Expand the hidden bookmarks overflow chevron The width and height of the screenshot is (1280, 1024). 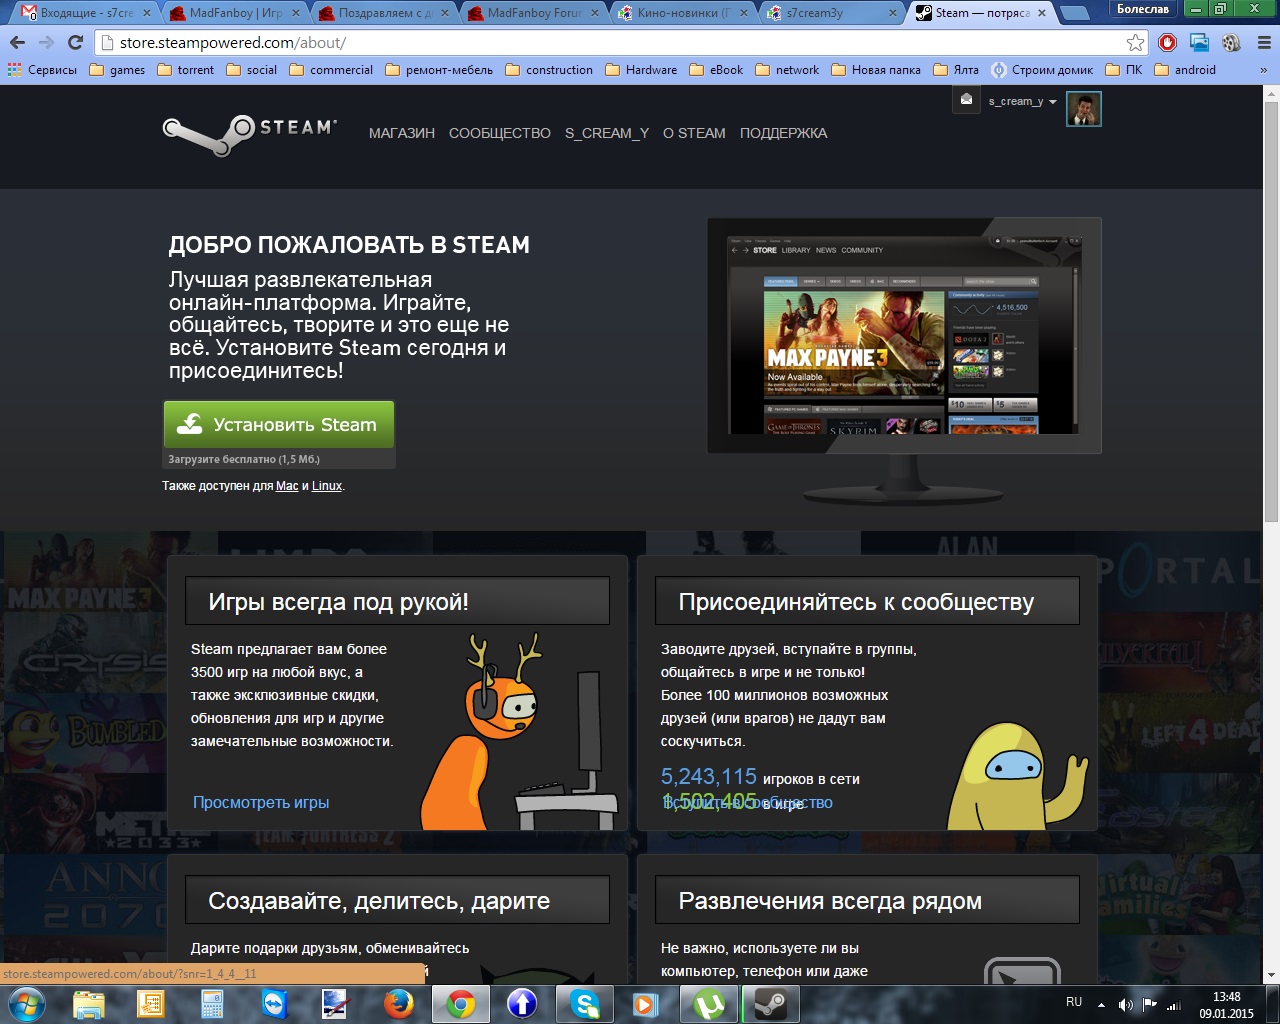click(x=1263, y=70)
